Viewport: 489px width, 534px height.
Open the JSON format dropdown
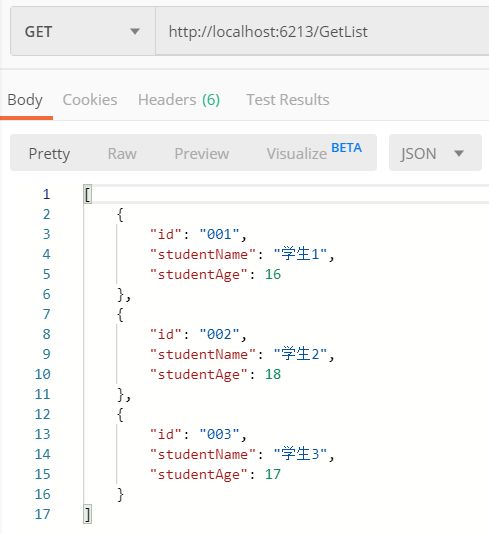pyautogui.click(x=435, y=153)
